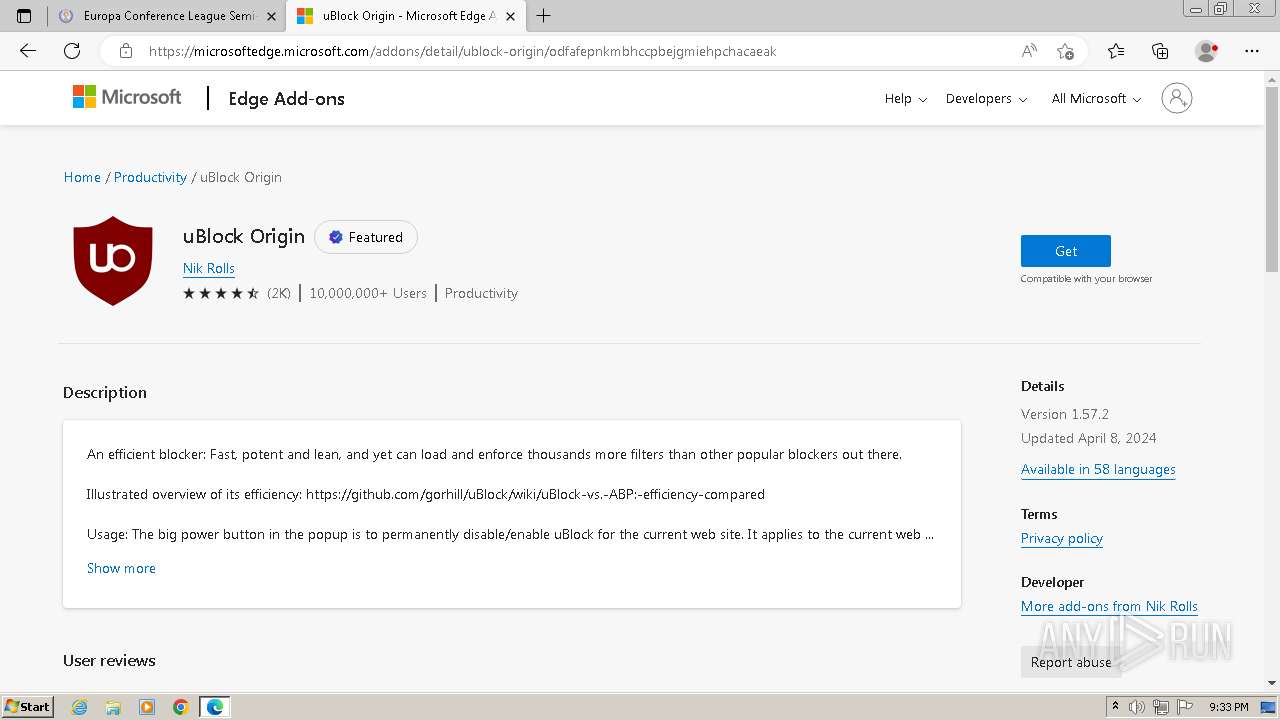Click the Updated April 8, 2024 text
Image resolution: width=1280 pixels, height=720 pixels.
tap(1089, 438)
